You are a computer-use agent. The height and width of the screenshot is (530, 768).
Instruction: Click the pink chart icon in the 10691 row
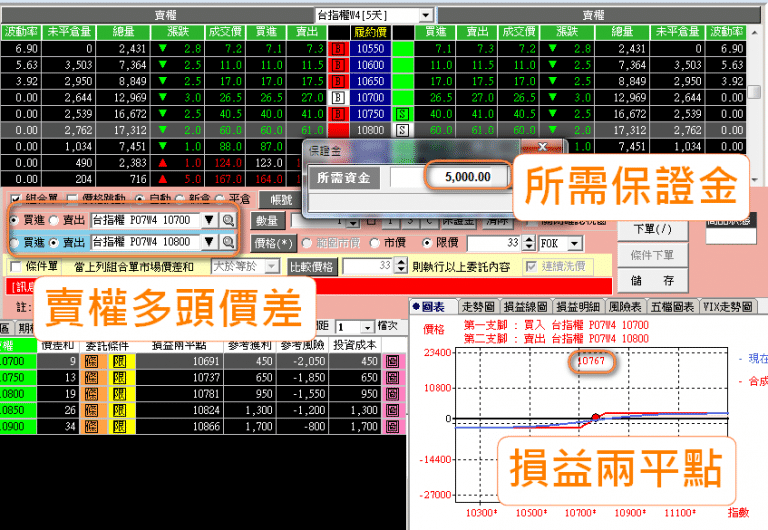point(392,361)
